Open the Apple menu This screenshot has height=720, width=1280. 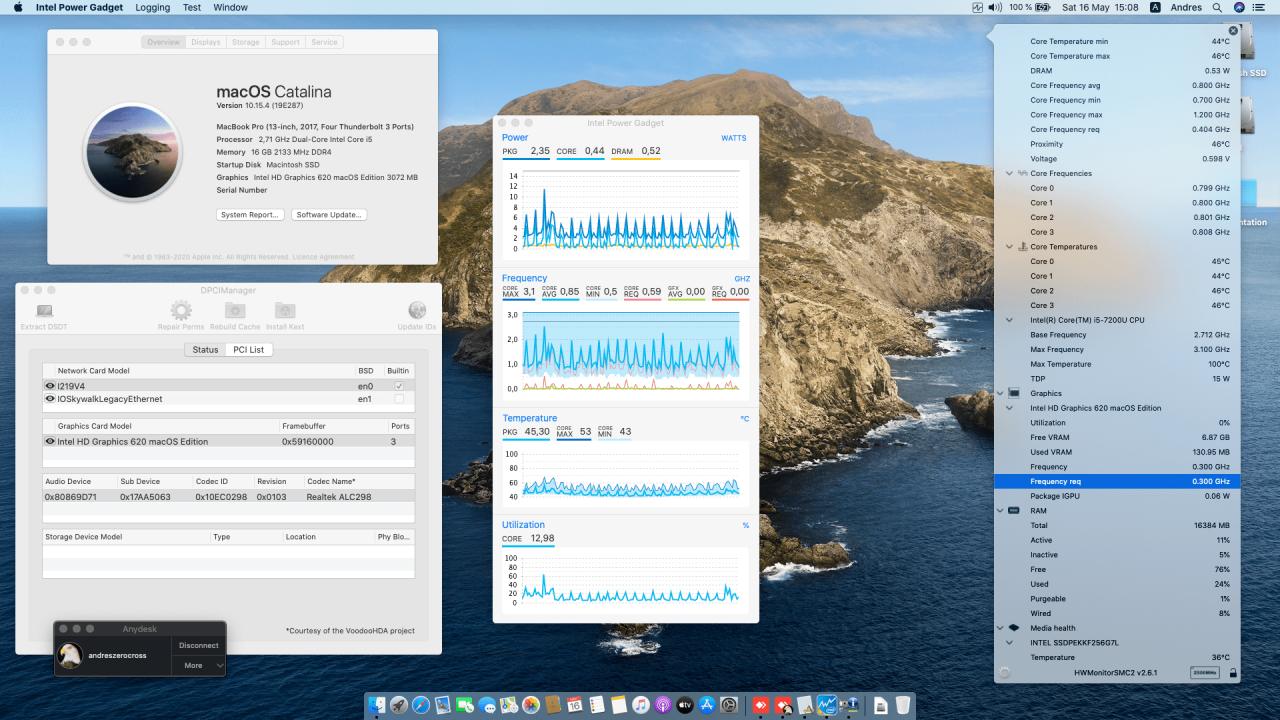[x=18, y=7]
